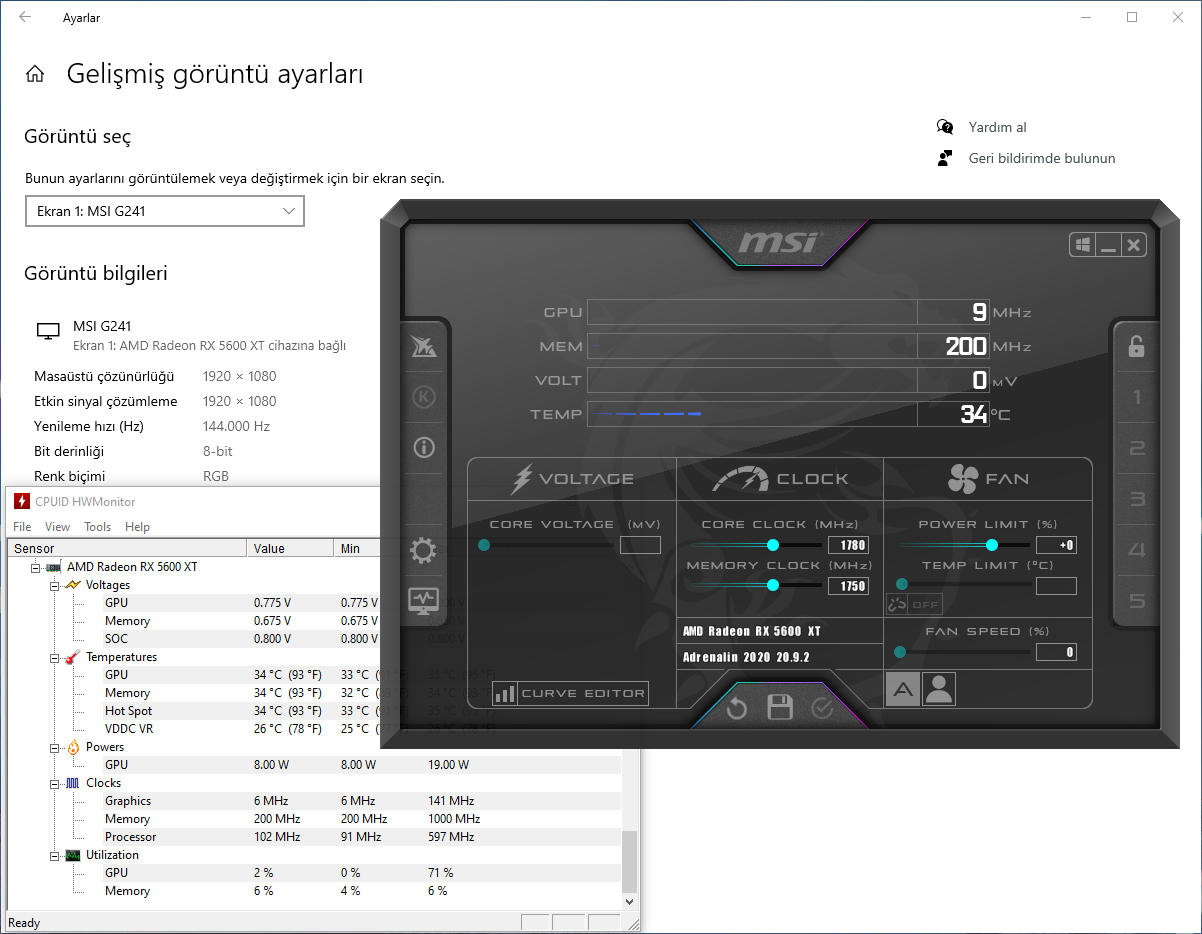Screen dimensions: 1202x934
Task: Minimize the MSI Afterburner window
Action: (x=1108, y=245)
